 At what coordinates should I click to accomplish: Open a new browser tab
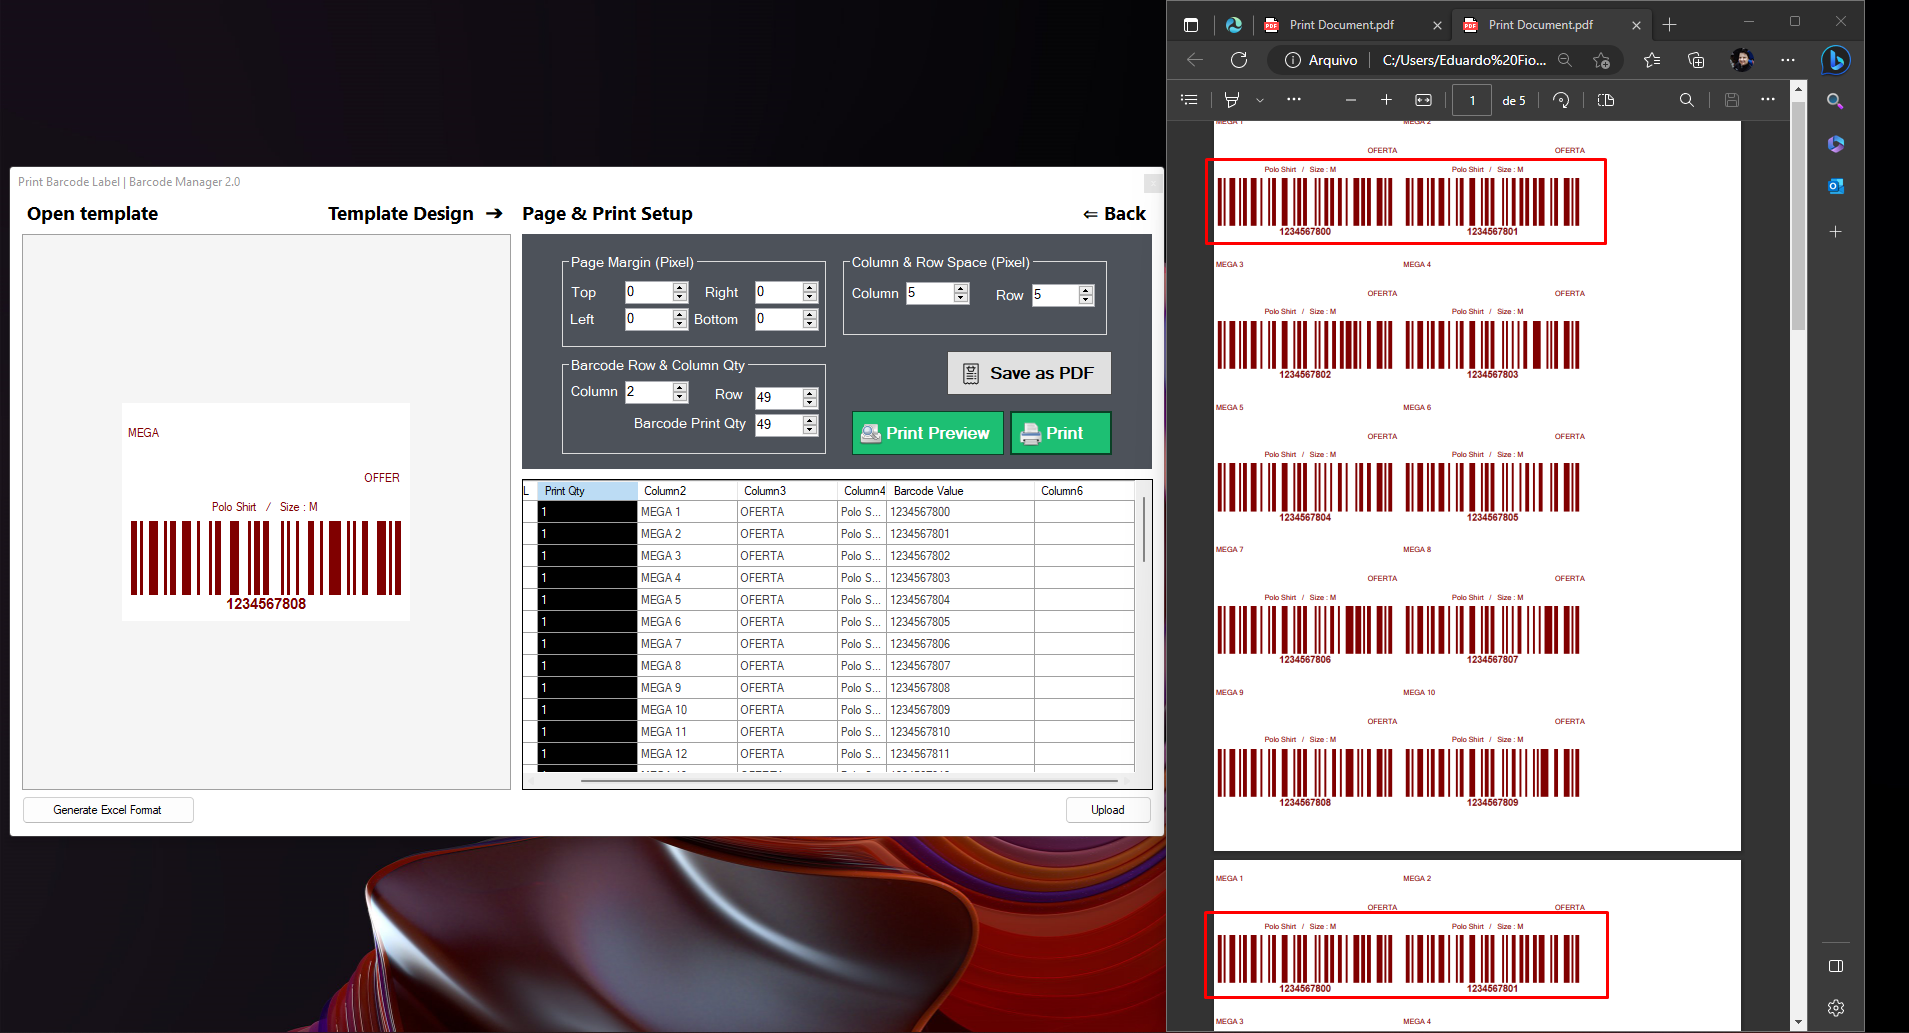(1669, 25)
